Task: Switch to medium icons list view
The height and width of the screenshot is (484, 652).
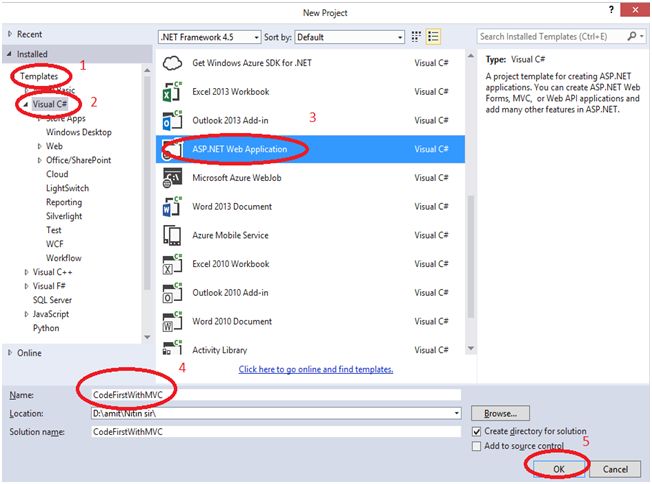Action: coord(433,37)
